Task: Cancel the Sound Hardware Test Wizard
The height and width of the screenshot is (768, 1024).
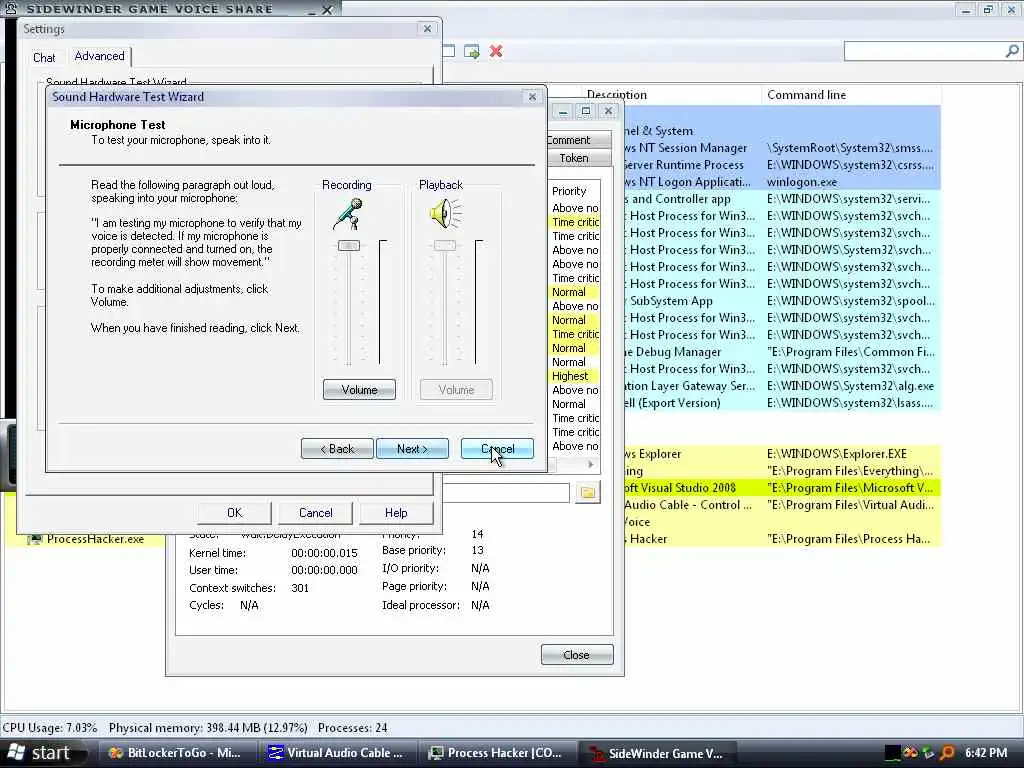Action: [x=497, y=449]
